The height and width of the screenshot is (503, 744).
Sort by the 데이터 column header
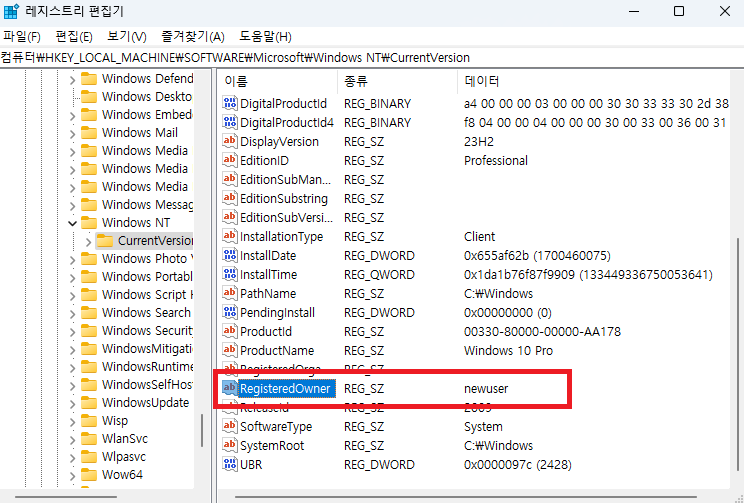(x=594, y=81)
